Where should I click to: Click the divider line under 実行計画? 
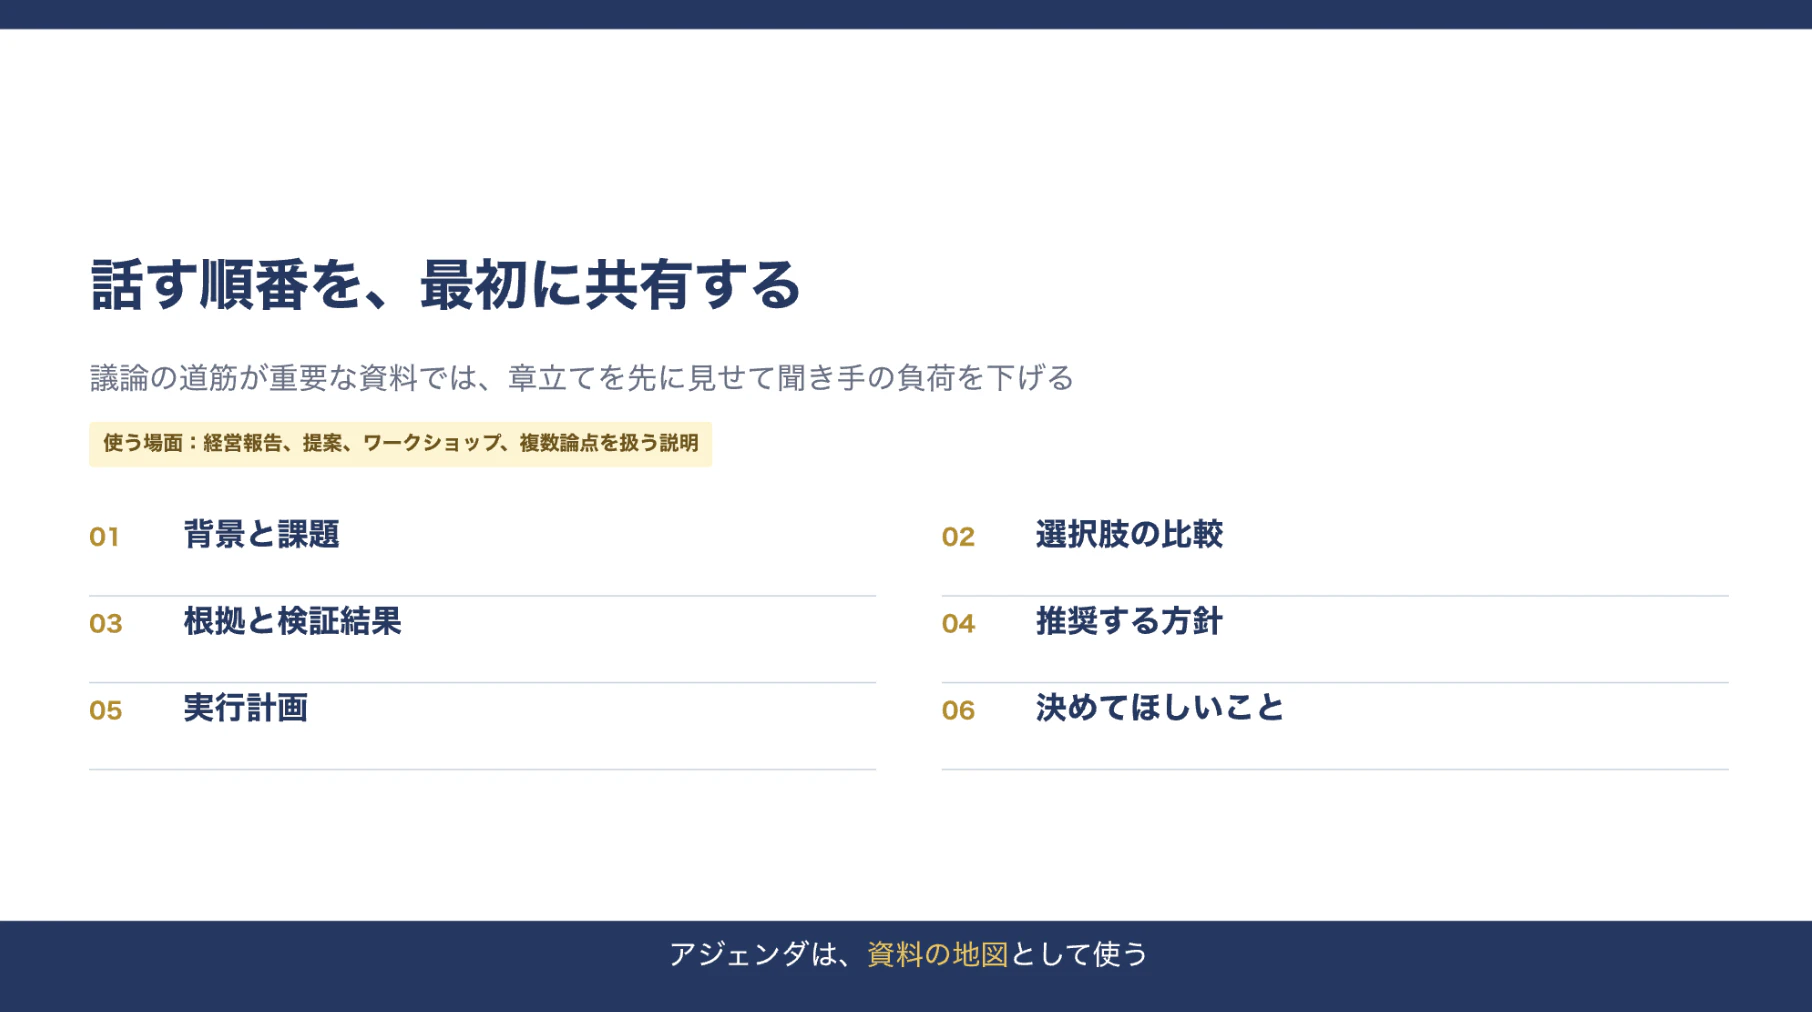pos(482,769)
